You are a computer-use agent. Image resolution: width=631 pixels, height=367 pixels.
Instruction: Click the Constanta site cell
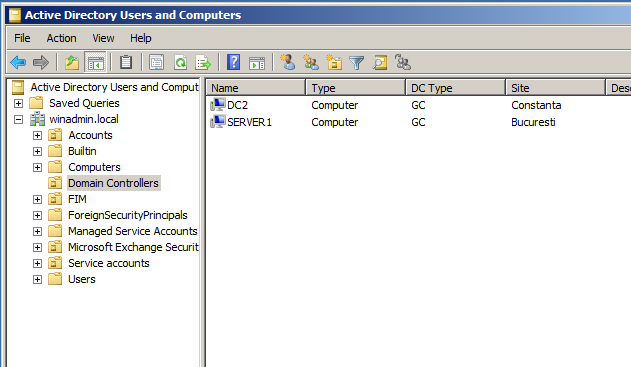[536, 105]
